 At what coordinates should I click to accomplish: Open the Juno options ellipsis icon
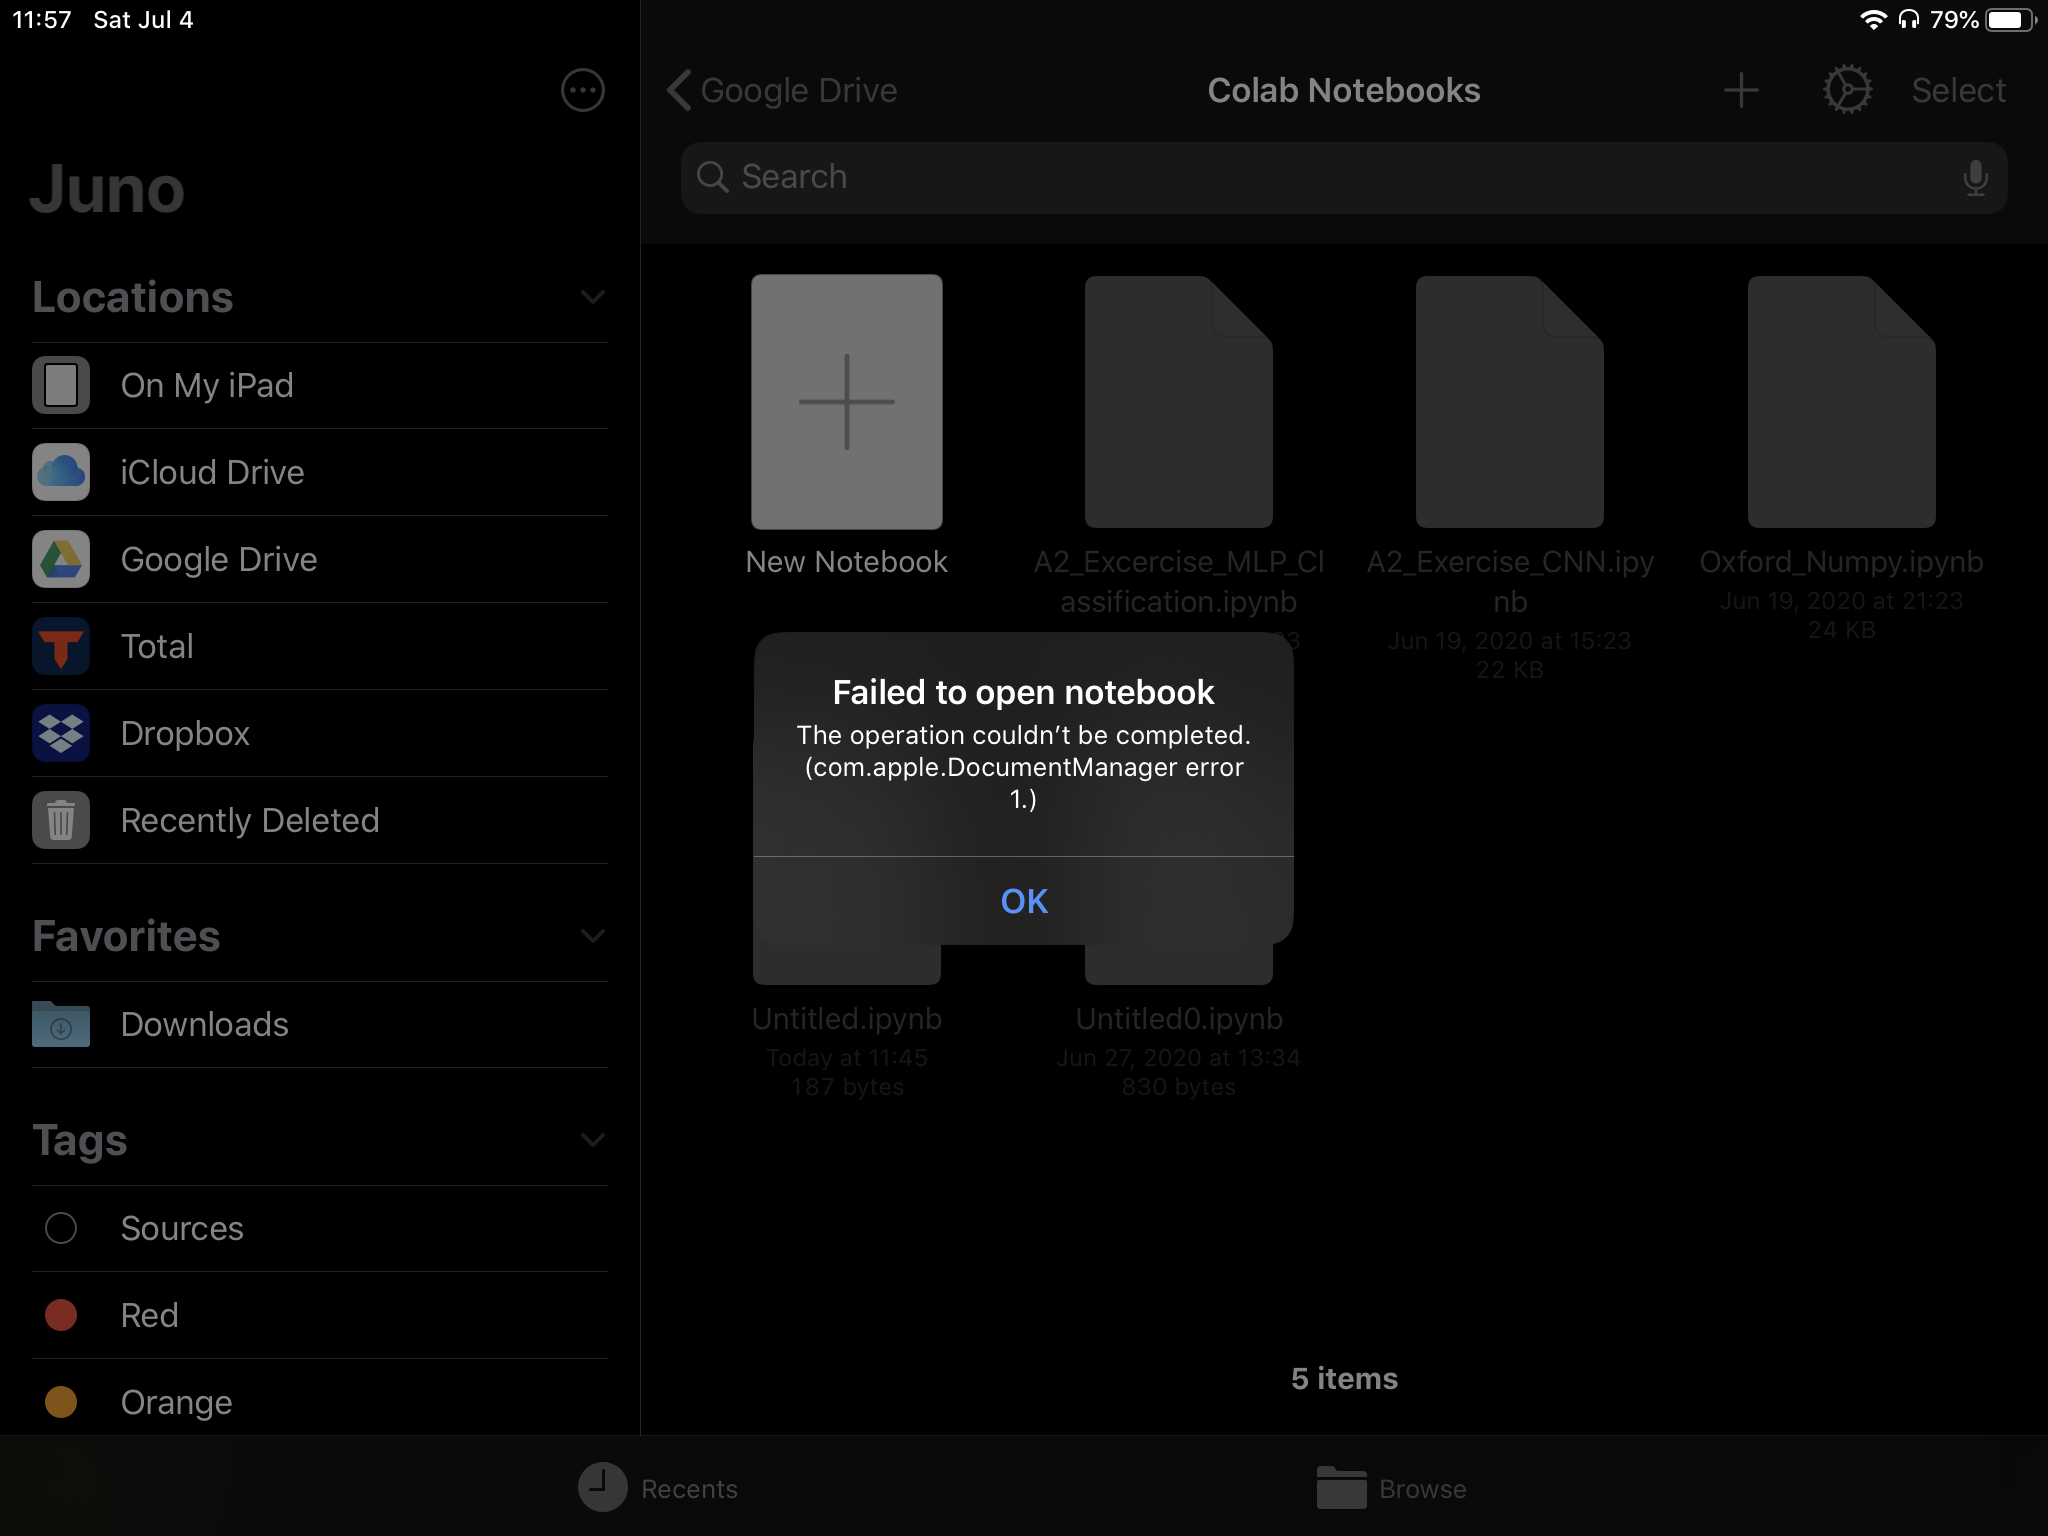[x=582, y=90]
